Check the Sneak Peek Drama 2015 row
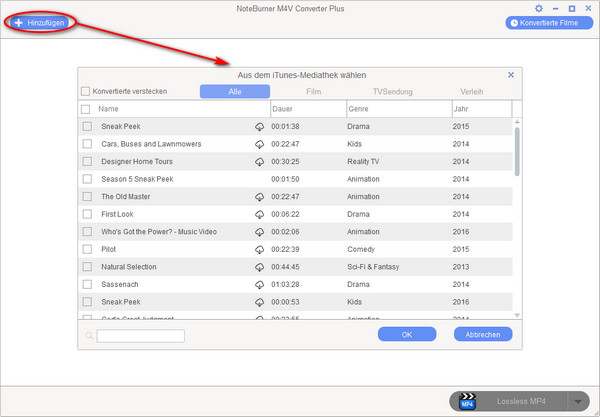Screen dimensions: 600x417 [87, 126]
